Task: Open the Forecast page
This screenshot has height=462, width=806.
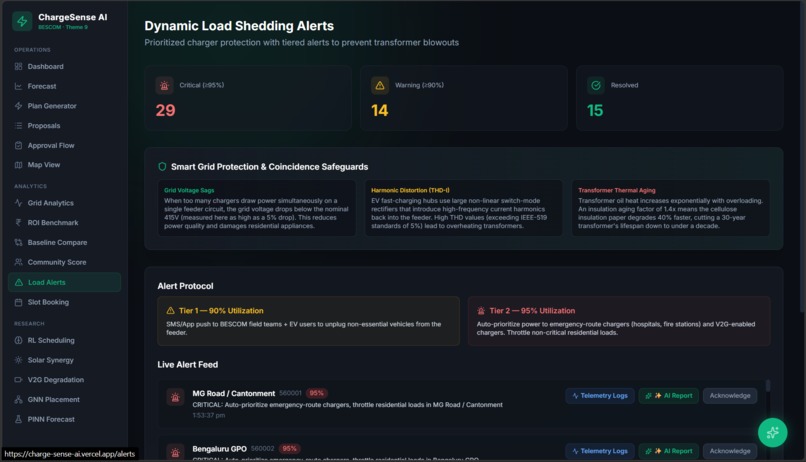Action: pyautogui.click(x=64, y=86)
